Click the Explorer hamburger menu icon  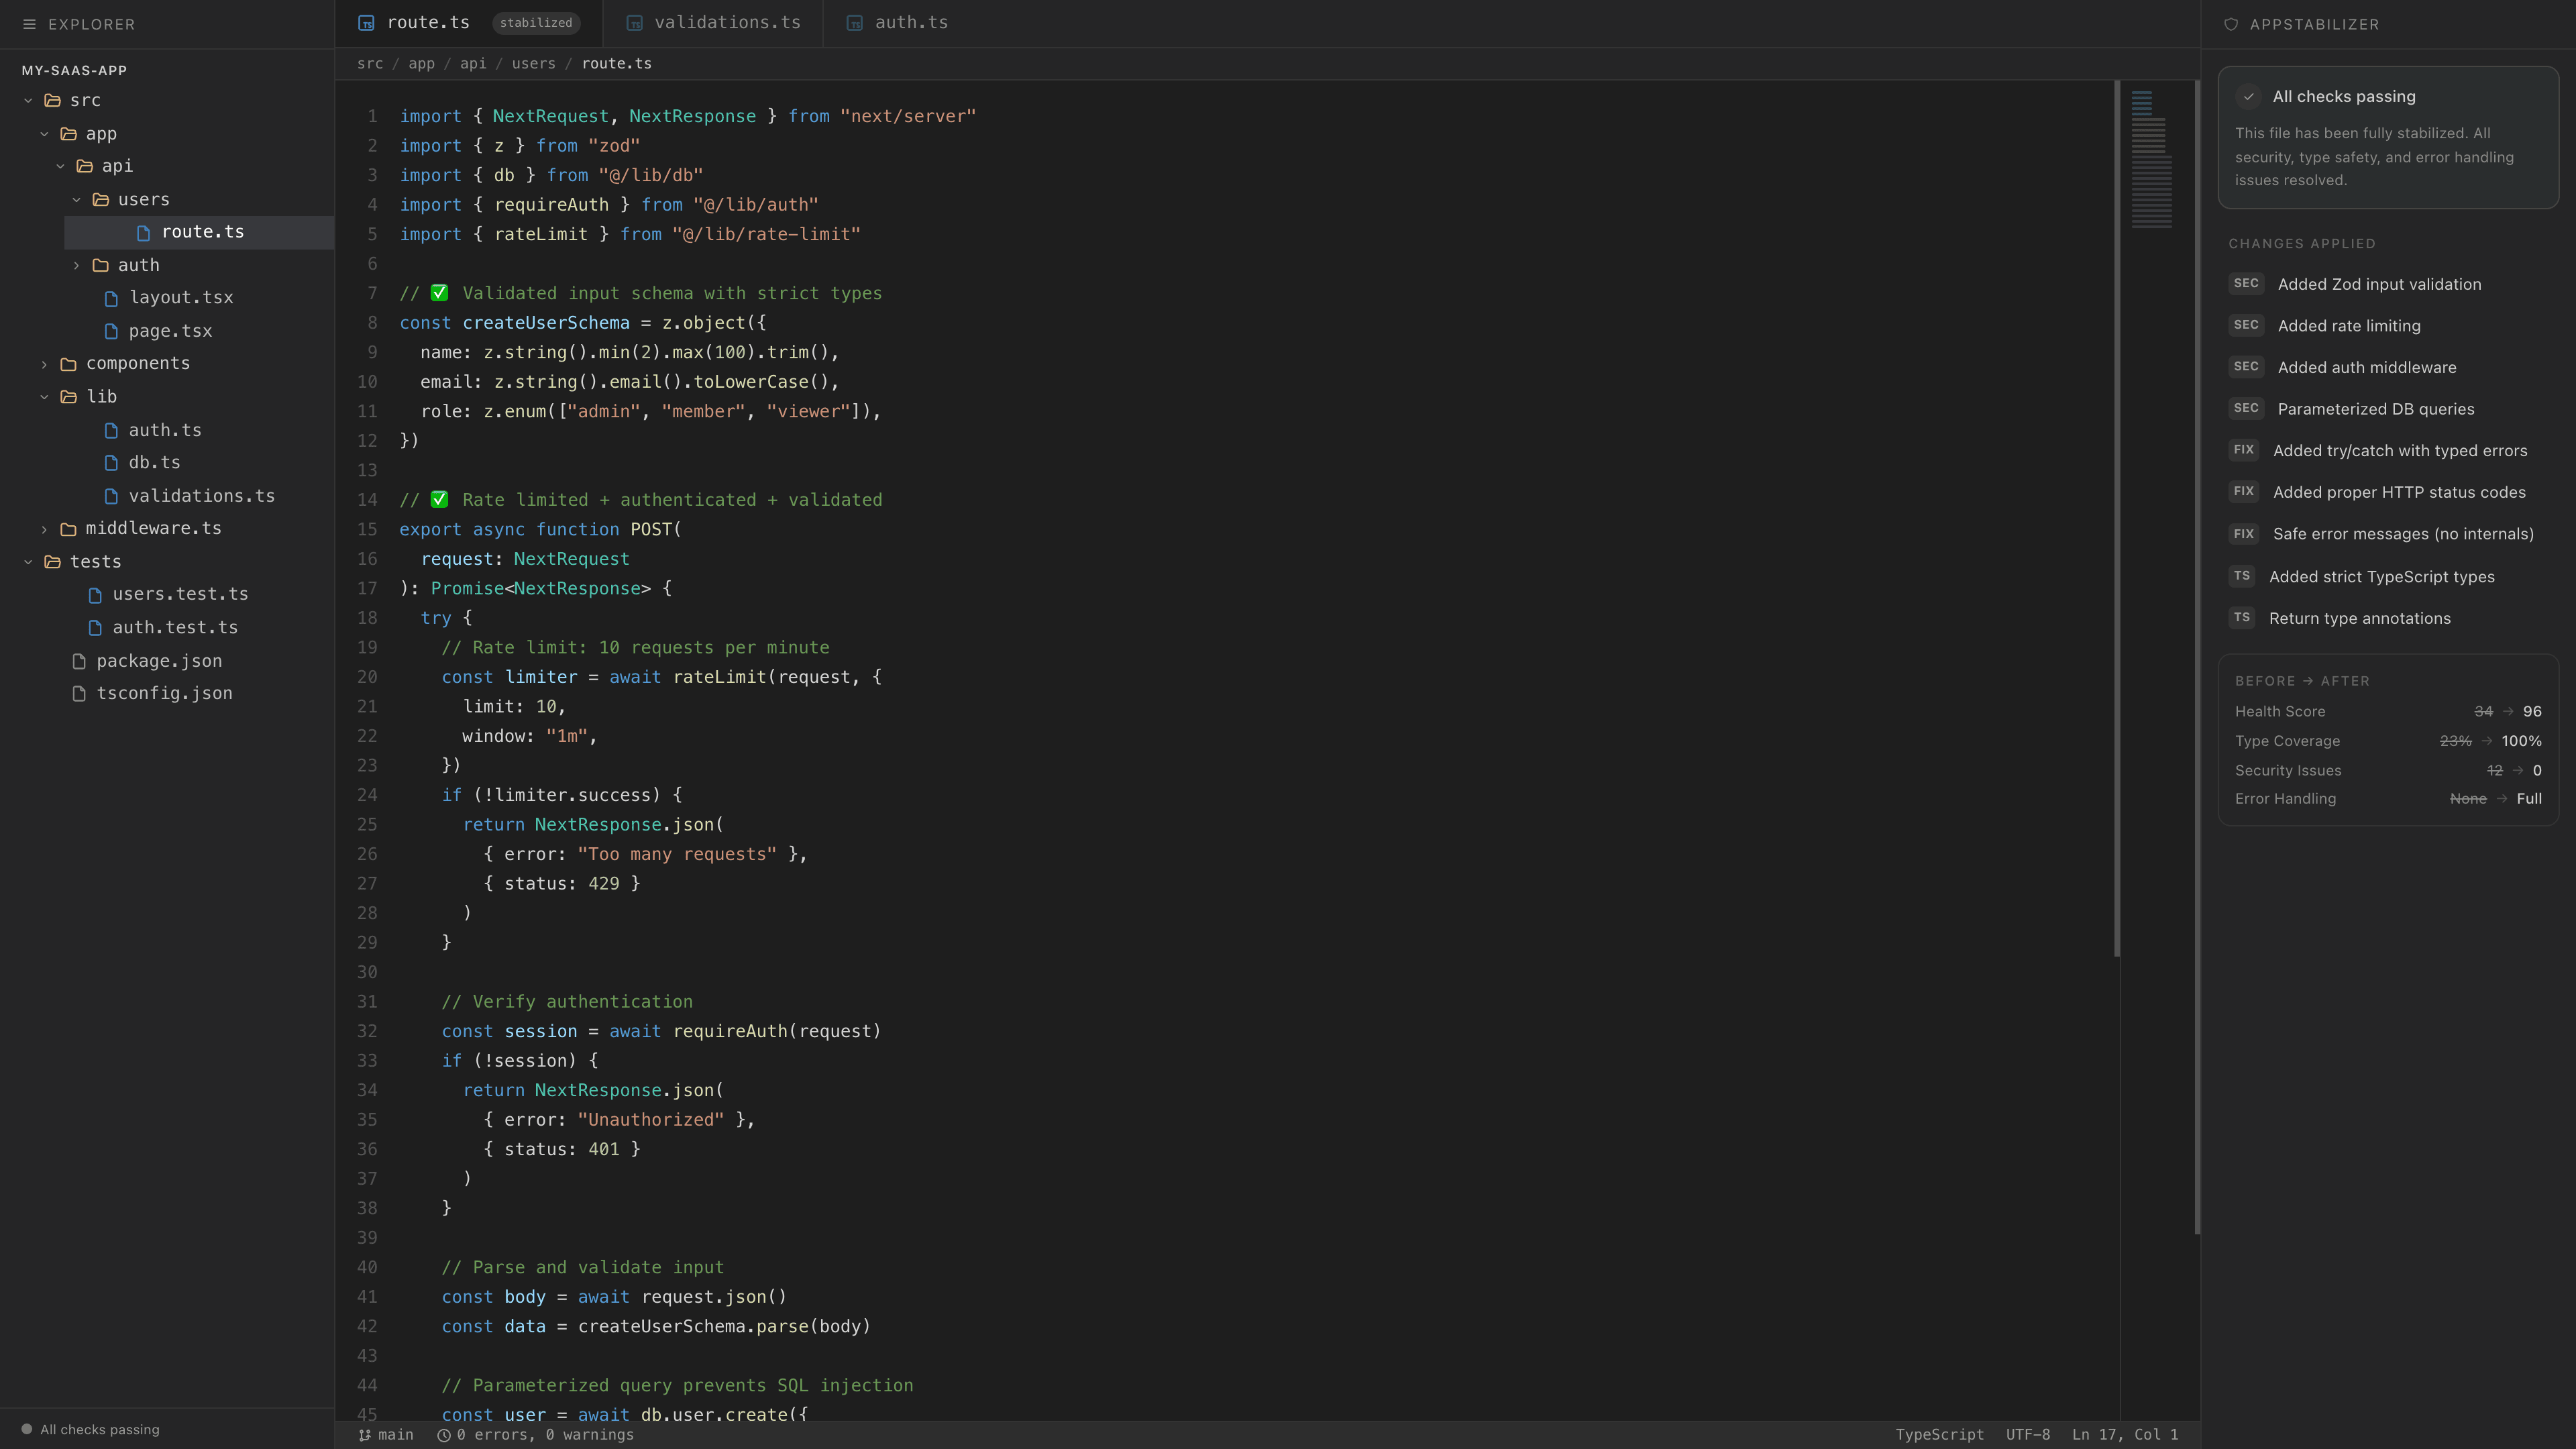(x=29, y=24)
